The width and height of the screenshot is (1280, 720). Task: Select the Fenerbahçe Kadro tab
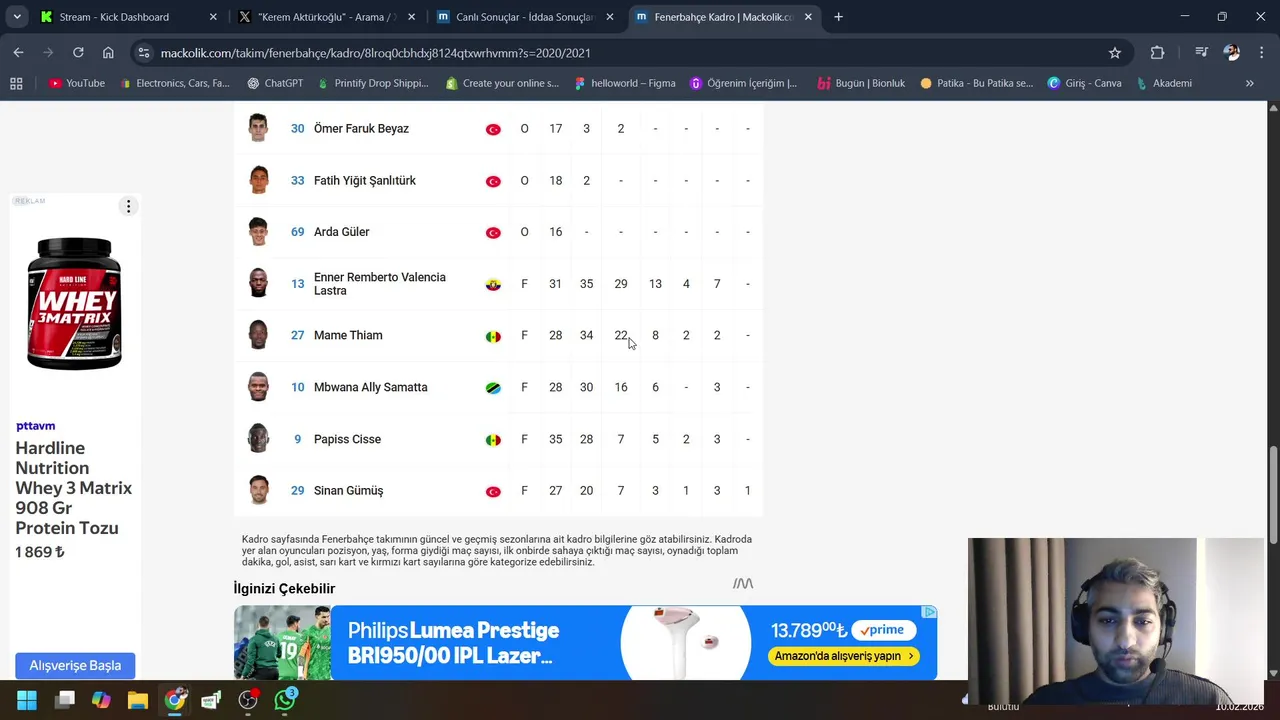click(723, 17)
